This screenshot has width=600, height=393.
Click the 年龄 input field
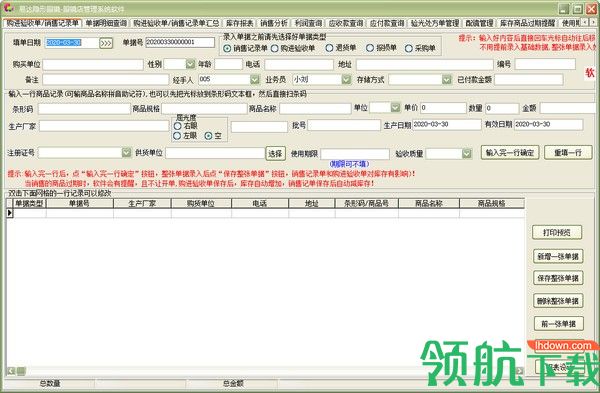point(228,64)
